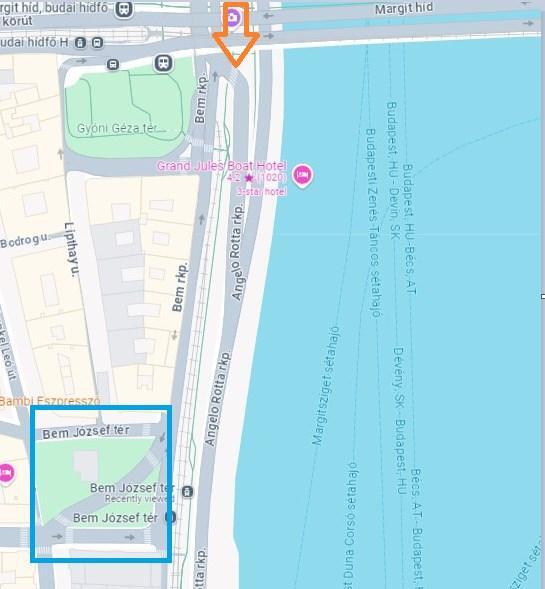The image size is (545, 589).
Task: Click the small bus stop icon above Gyóni Géza tér park
Action: [x=113, y=64]
